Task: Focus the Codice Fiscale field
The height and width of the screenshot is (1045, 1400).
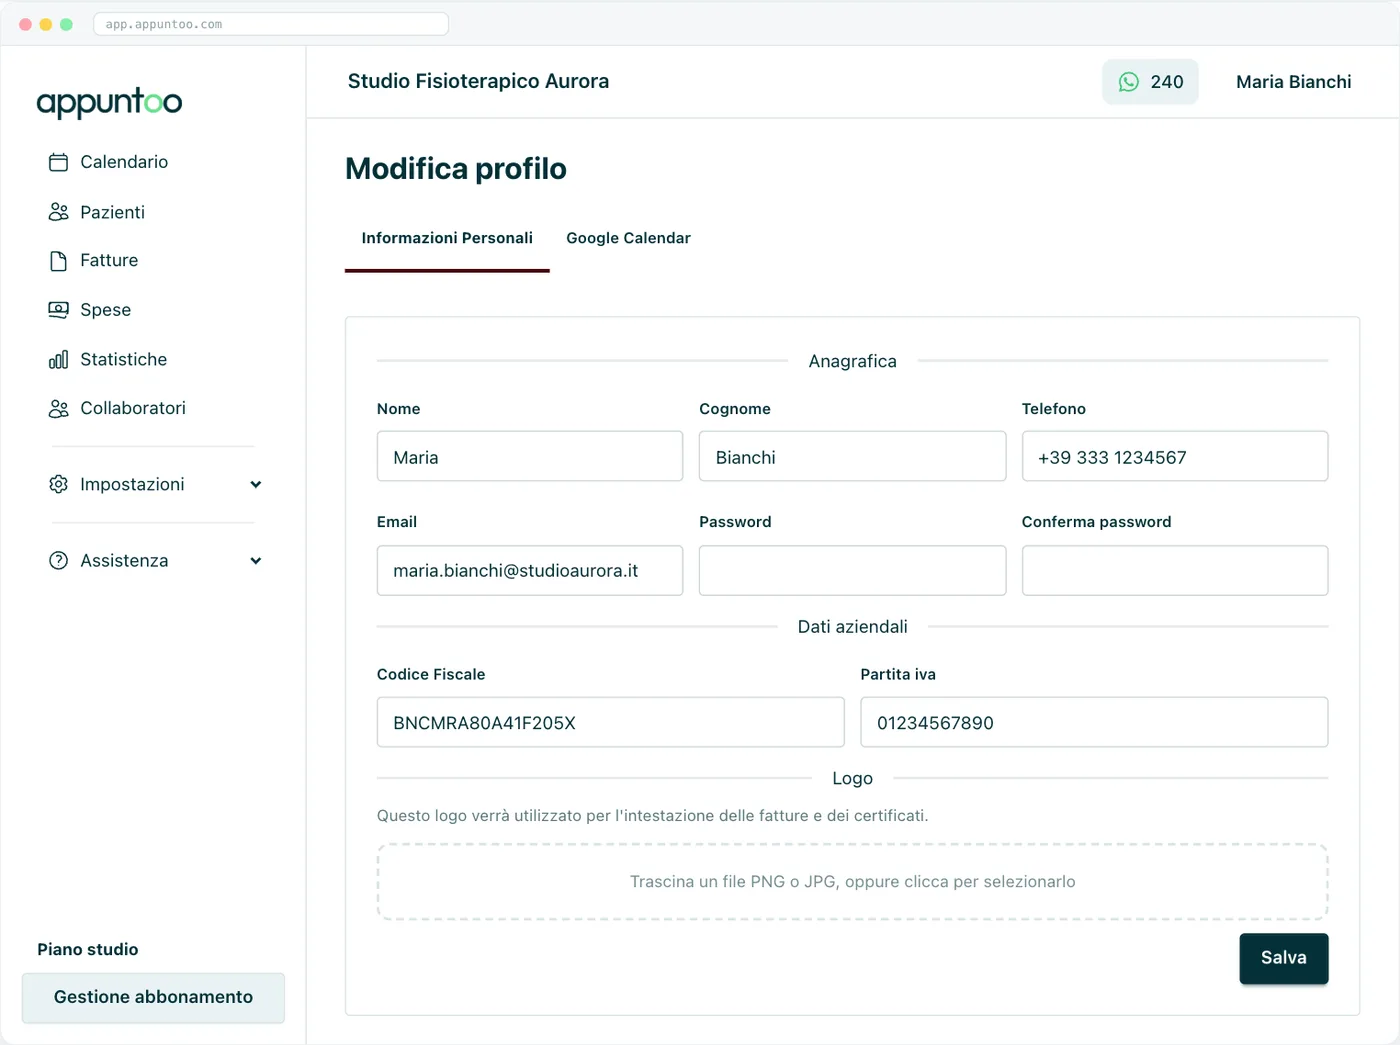Action: 610,722
